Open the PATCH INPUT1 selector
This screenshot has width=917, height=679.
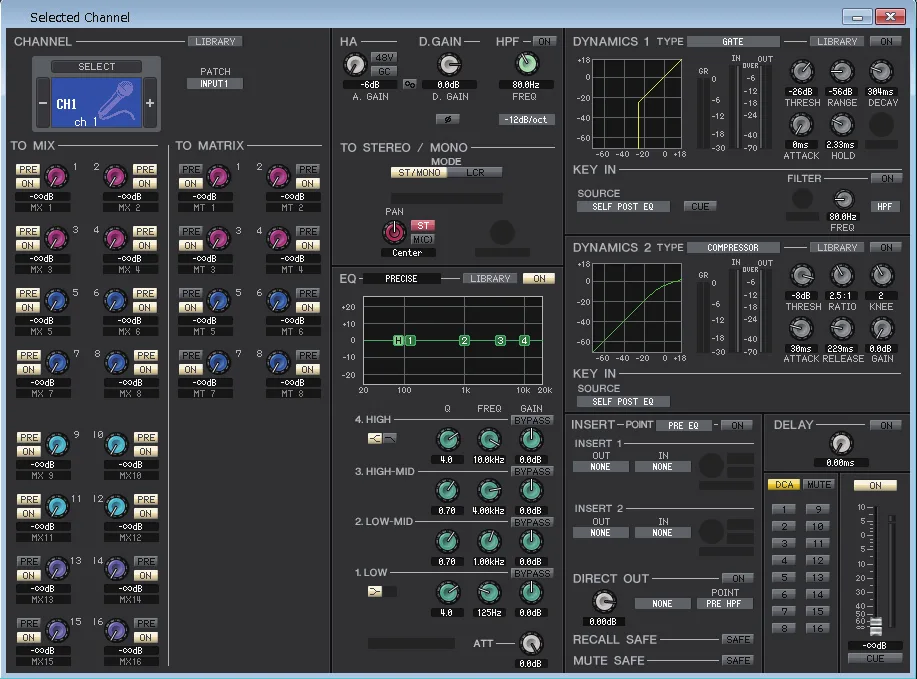[215, 84]
